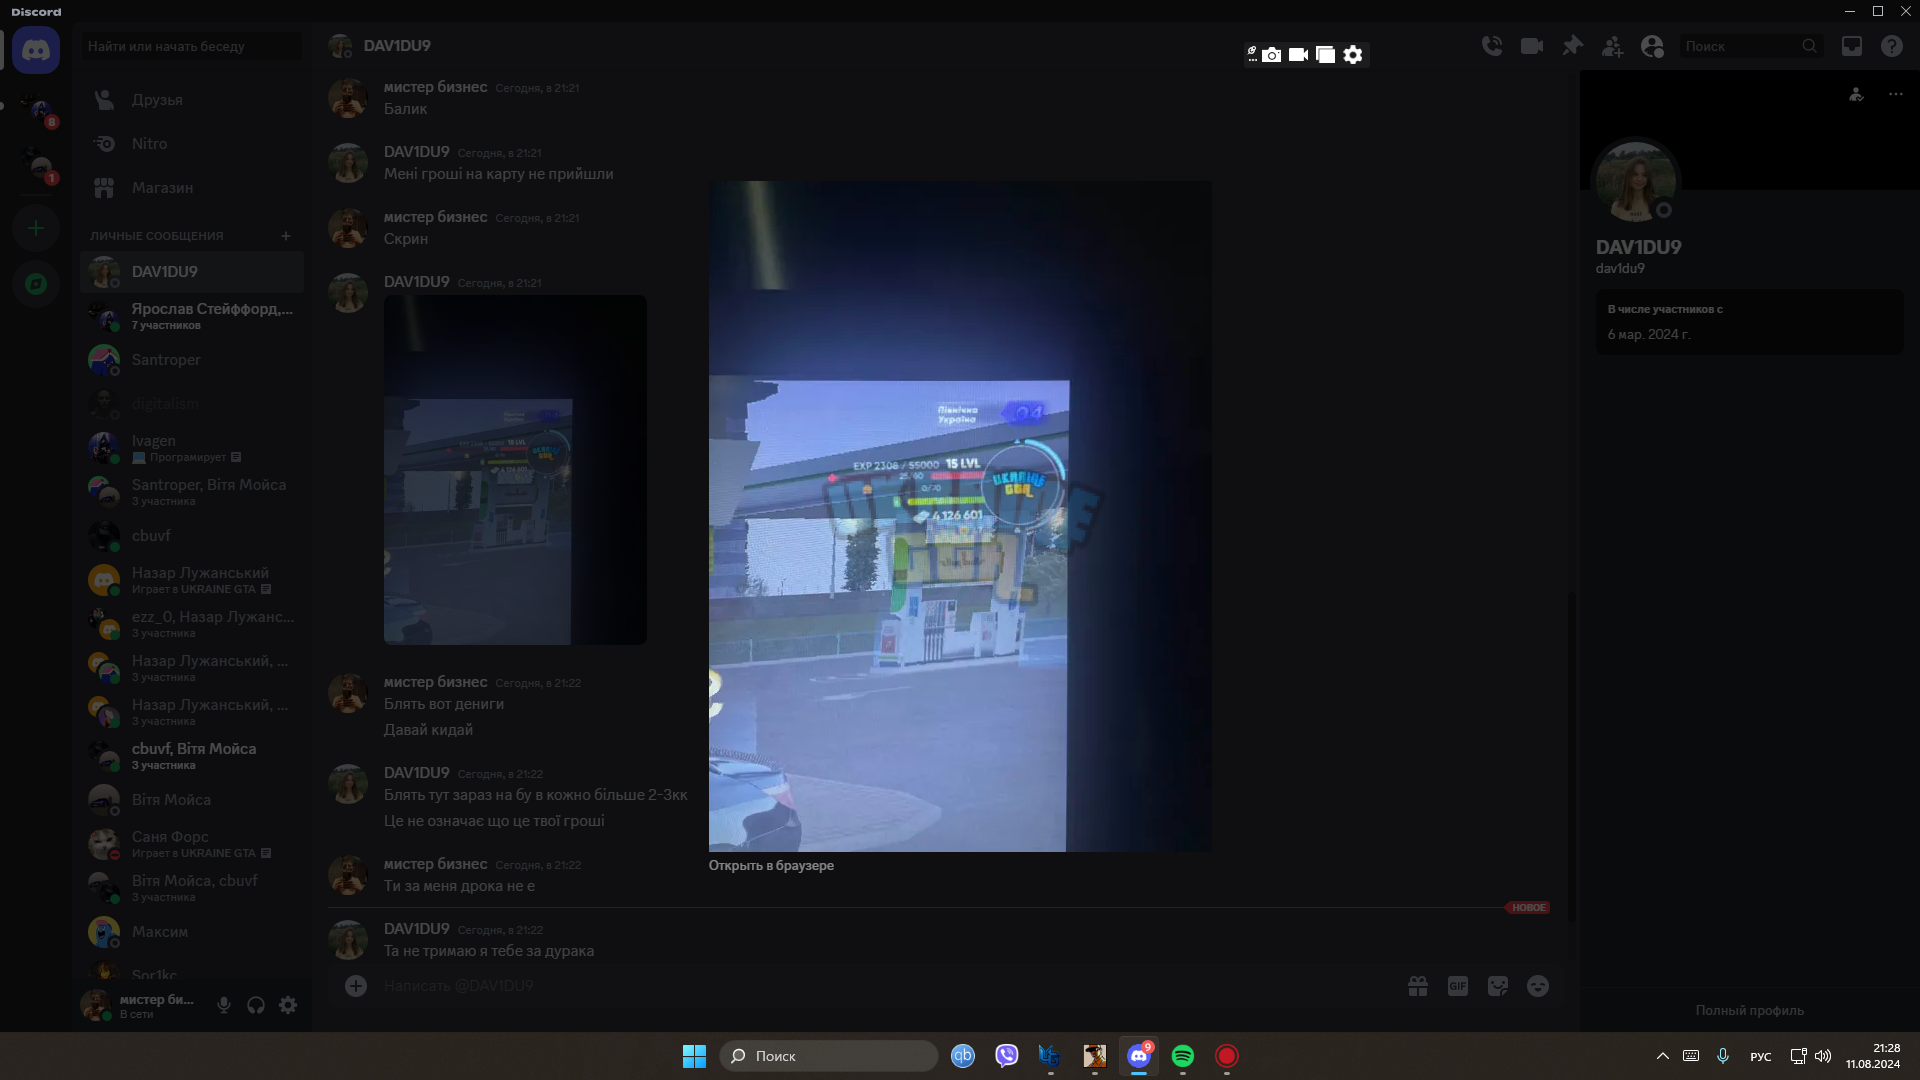1920x1080 pixels.
Task: Toggle microphone mute in the user panel
Action: pyautogui.click(x=224, y=1005)
